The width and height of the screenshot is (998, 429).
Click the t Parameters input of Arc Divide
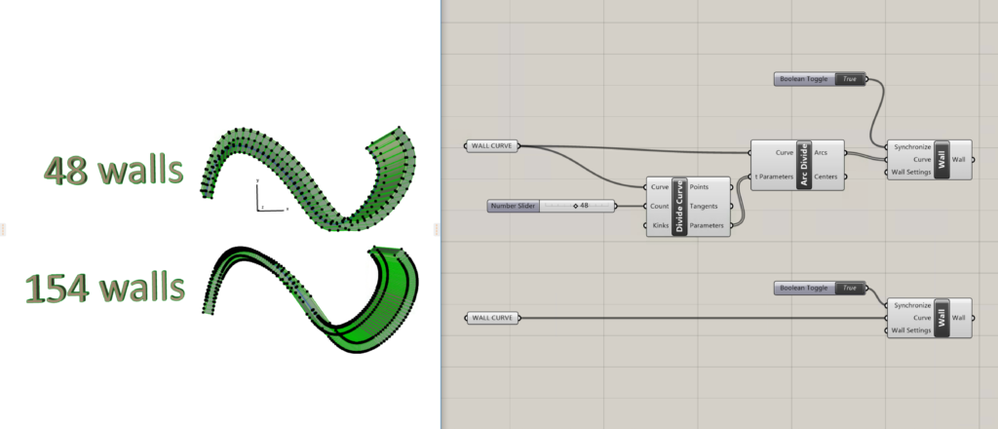pos(775,177)
